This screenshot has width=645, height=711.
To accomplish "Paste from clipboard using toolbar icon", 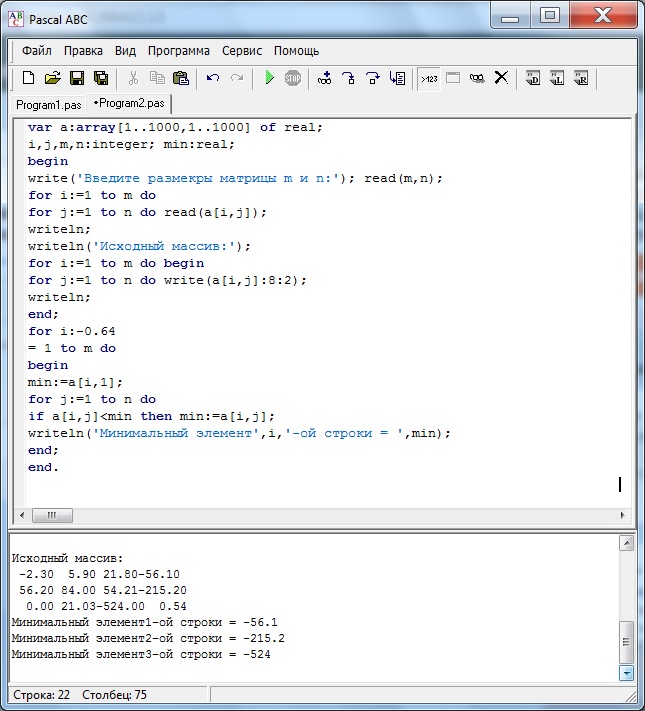I will tap(181, 78).
